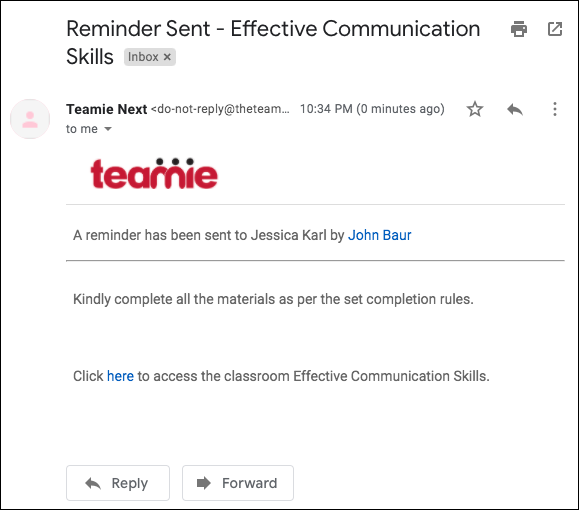The width and height of the screenshot is (579, 510).
Task: Select the sender name Teamie Next
Action: coord(107,109)
